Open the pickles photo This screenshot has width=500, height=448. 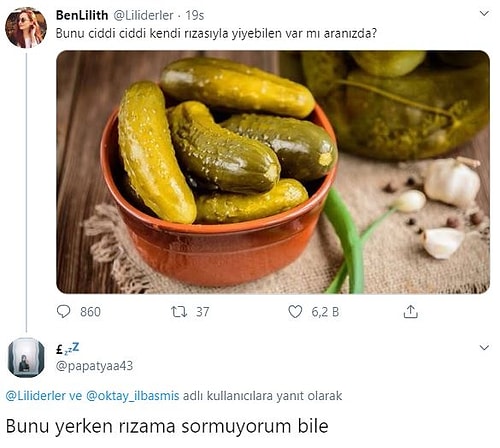point(273,172)
